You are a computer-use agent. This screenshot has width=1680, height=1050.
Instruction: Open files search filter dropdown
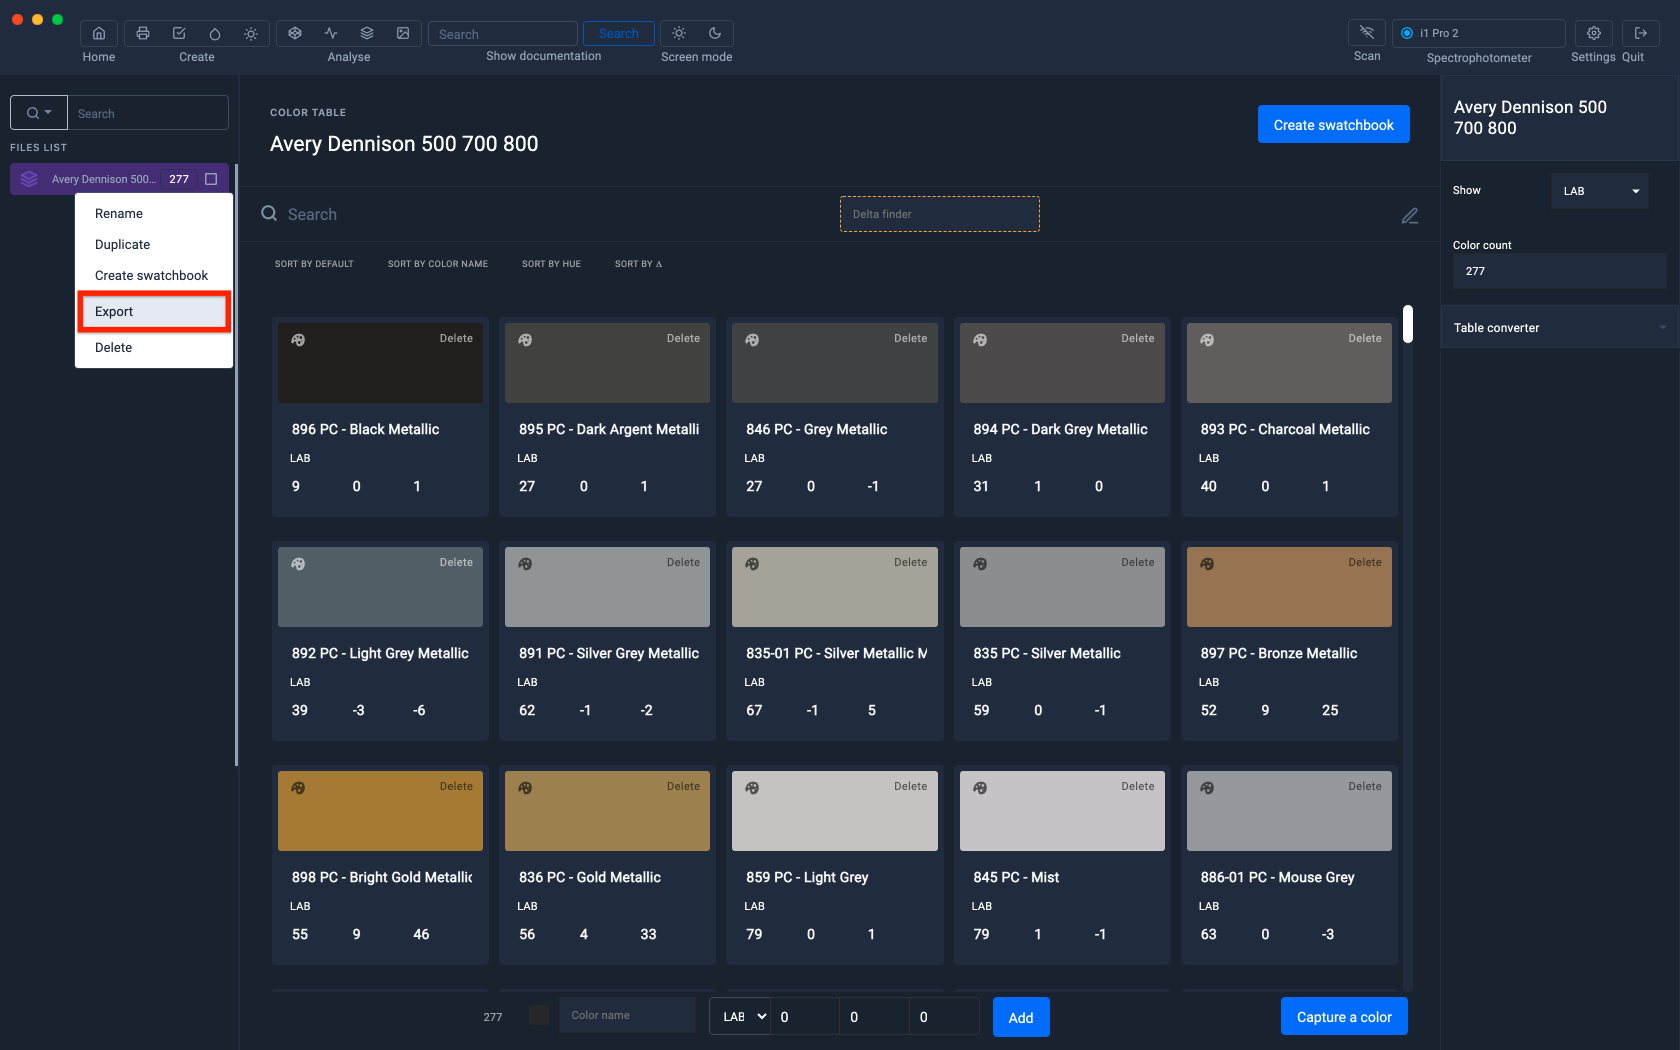[x=39, y=113]
